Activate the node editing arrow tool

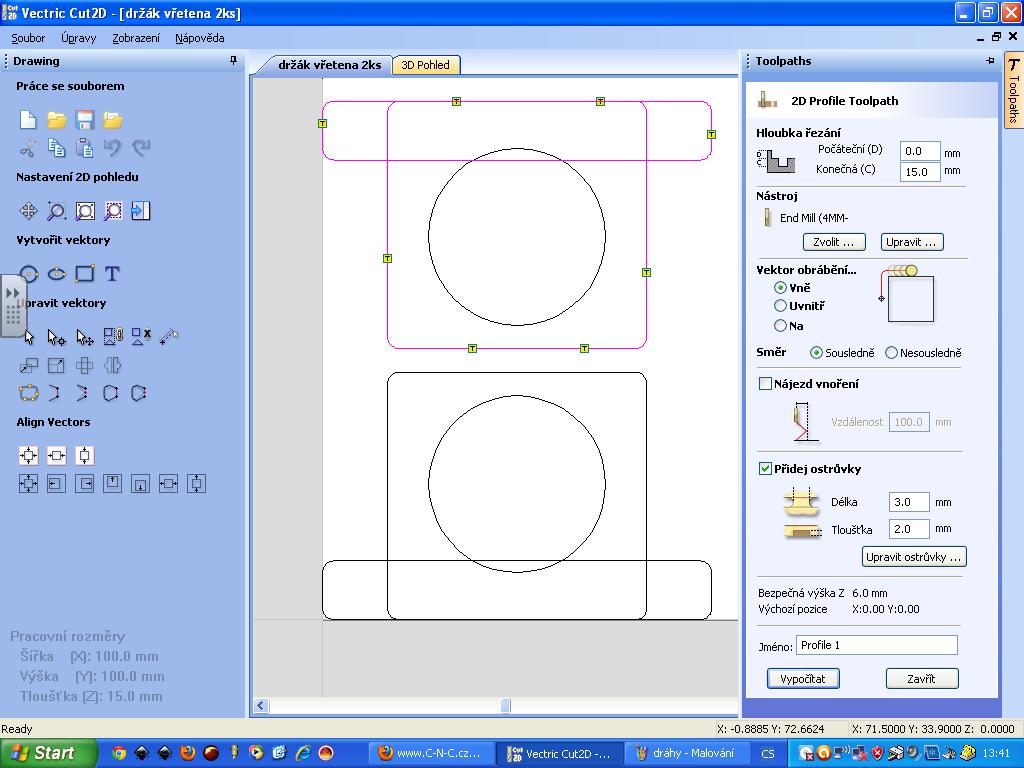pyautogui.click(x=57, y=338)
